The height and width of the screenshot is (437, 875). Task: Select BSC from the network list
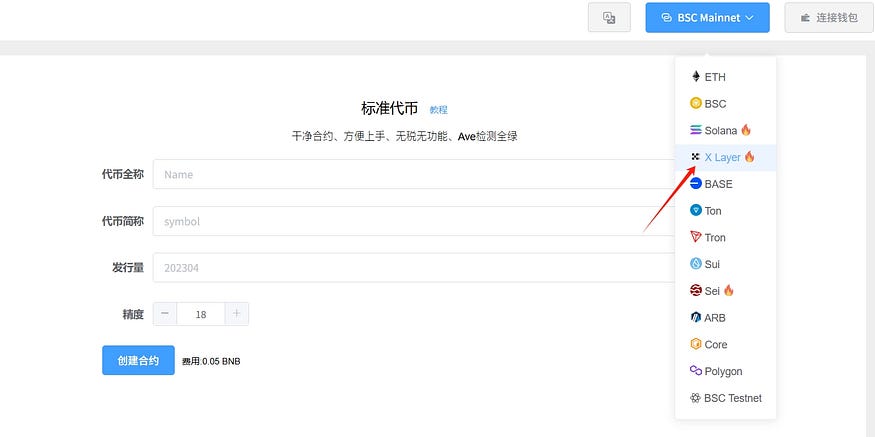(725, 104)
